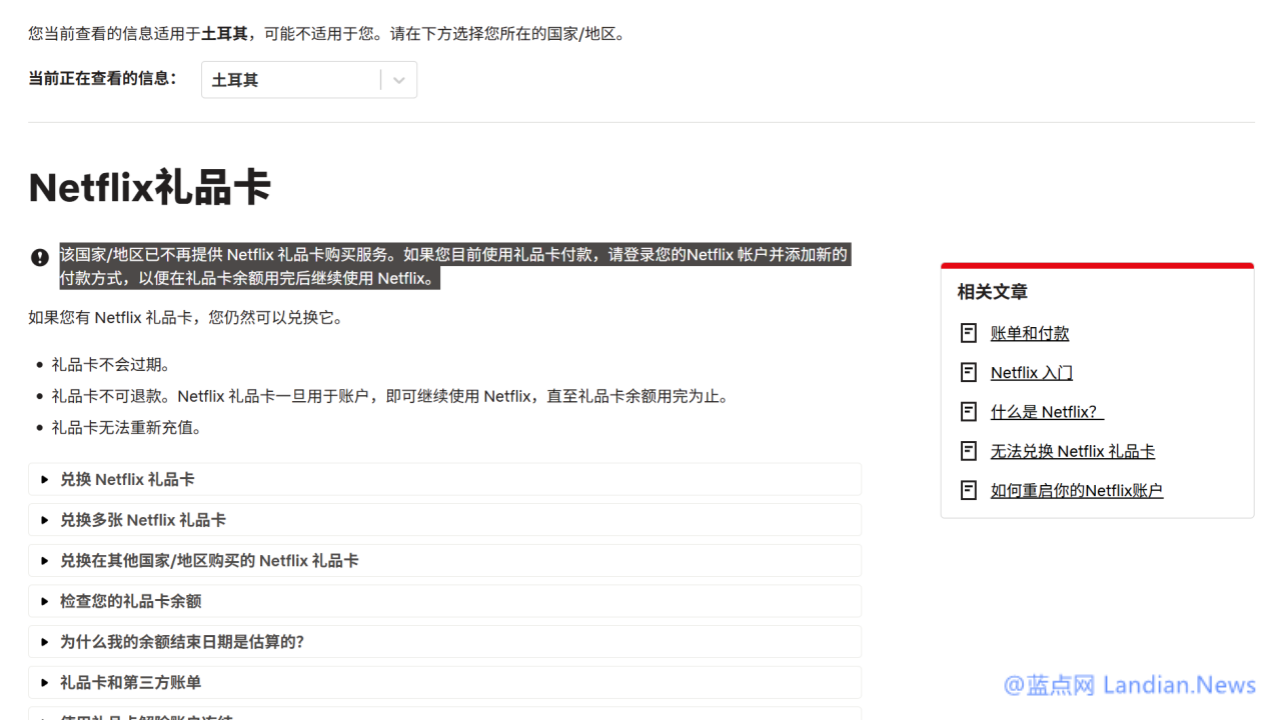Click the chevron arrow in country selector
The image size is (1280, 720).
coord(399,80)
